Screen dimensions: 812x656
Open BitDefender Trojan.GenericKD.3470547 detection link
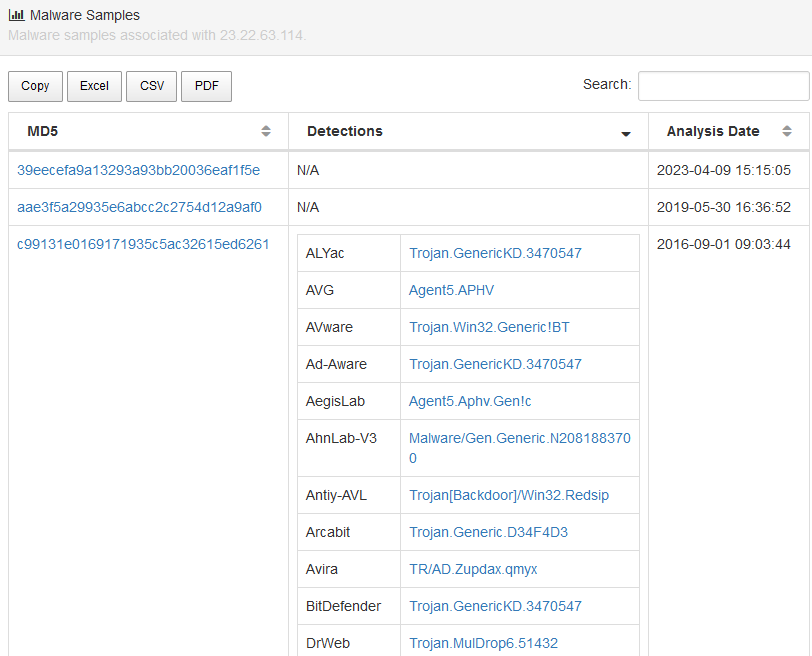point(495,606)
